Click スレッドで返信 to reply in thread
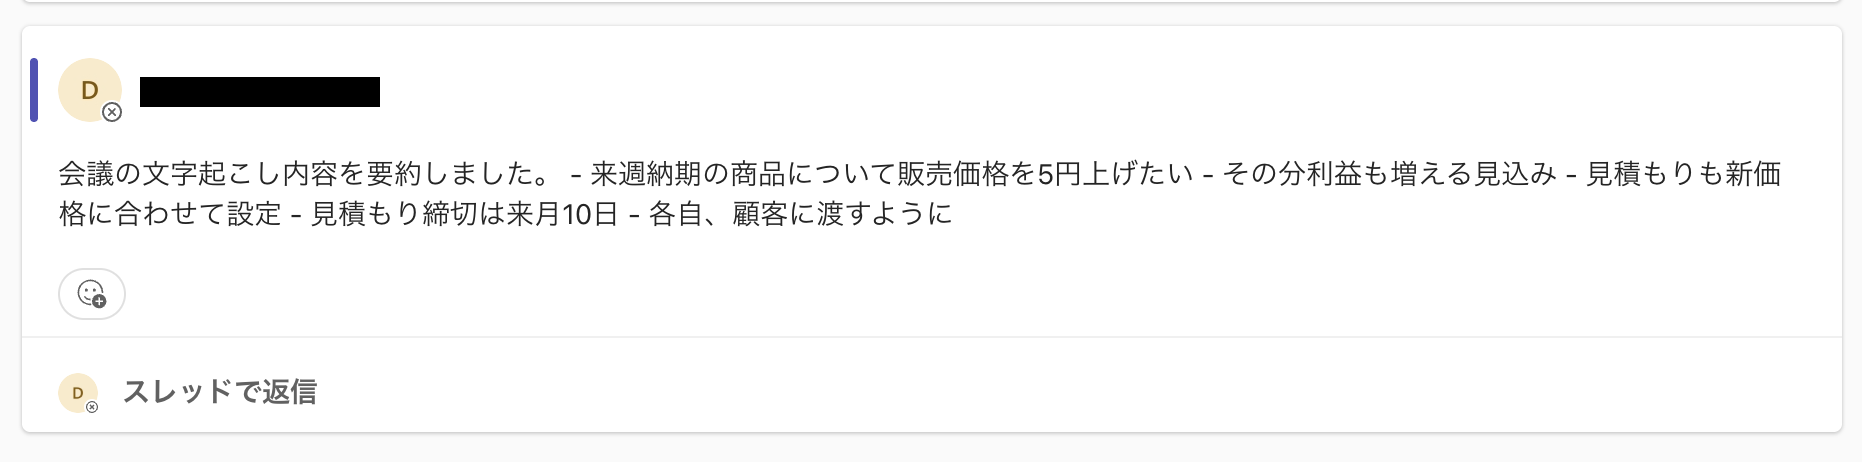Image resolution: width=1862 pixels, height=462 pixels. pos(220,392)
